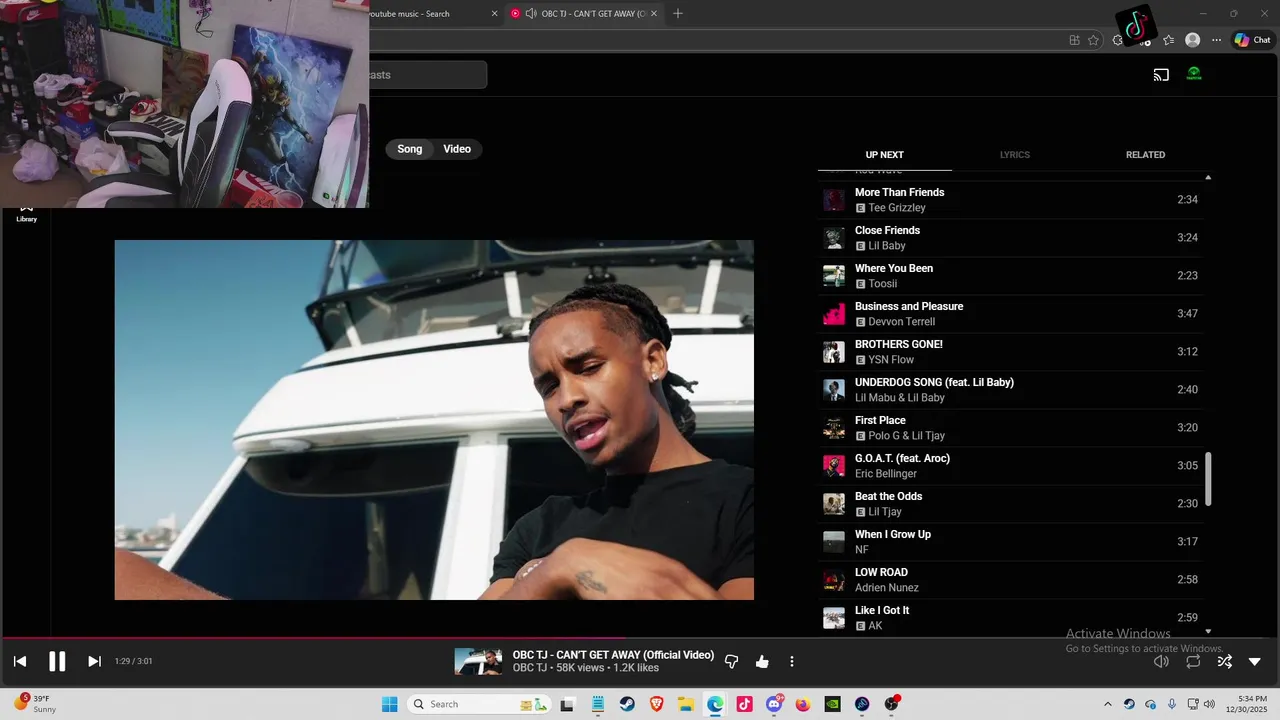This screenshot has width=1280, height=720.
Task: Open the Eric Bellinger artist link
Action: (x=886, y=474)
